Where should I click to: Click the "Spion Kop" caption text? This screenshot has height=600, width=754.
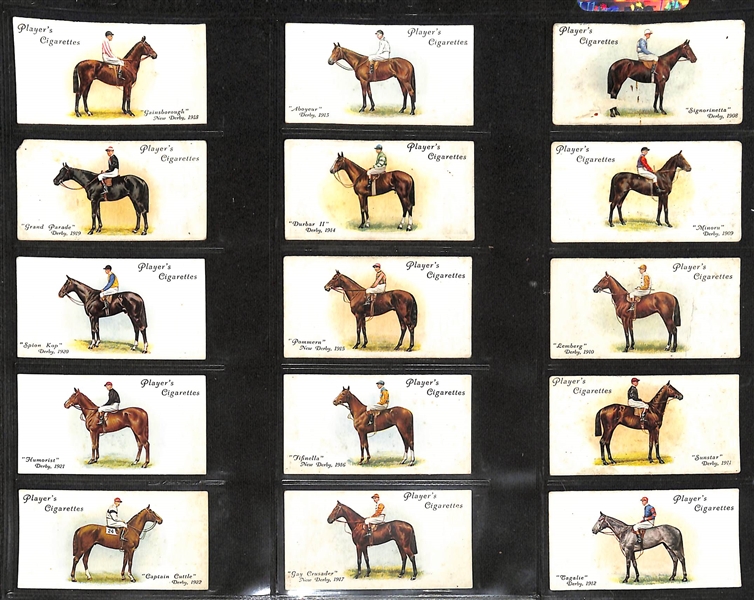[42, 345]
